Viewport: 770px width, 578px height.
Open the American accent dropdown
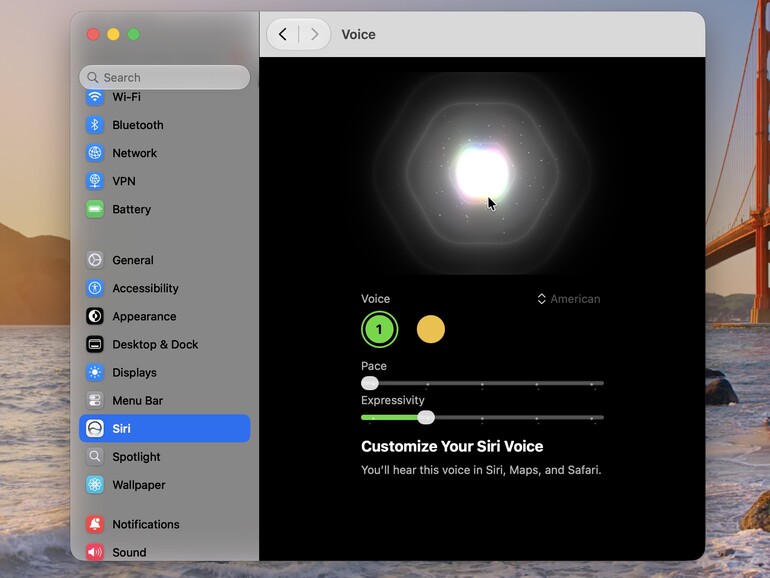click(x=569, y=299)
